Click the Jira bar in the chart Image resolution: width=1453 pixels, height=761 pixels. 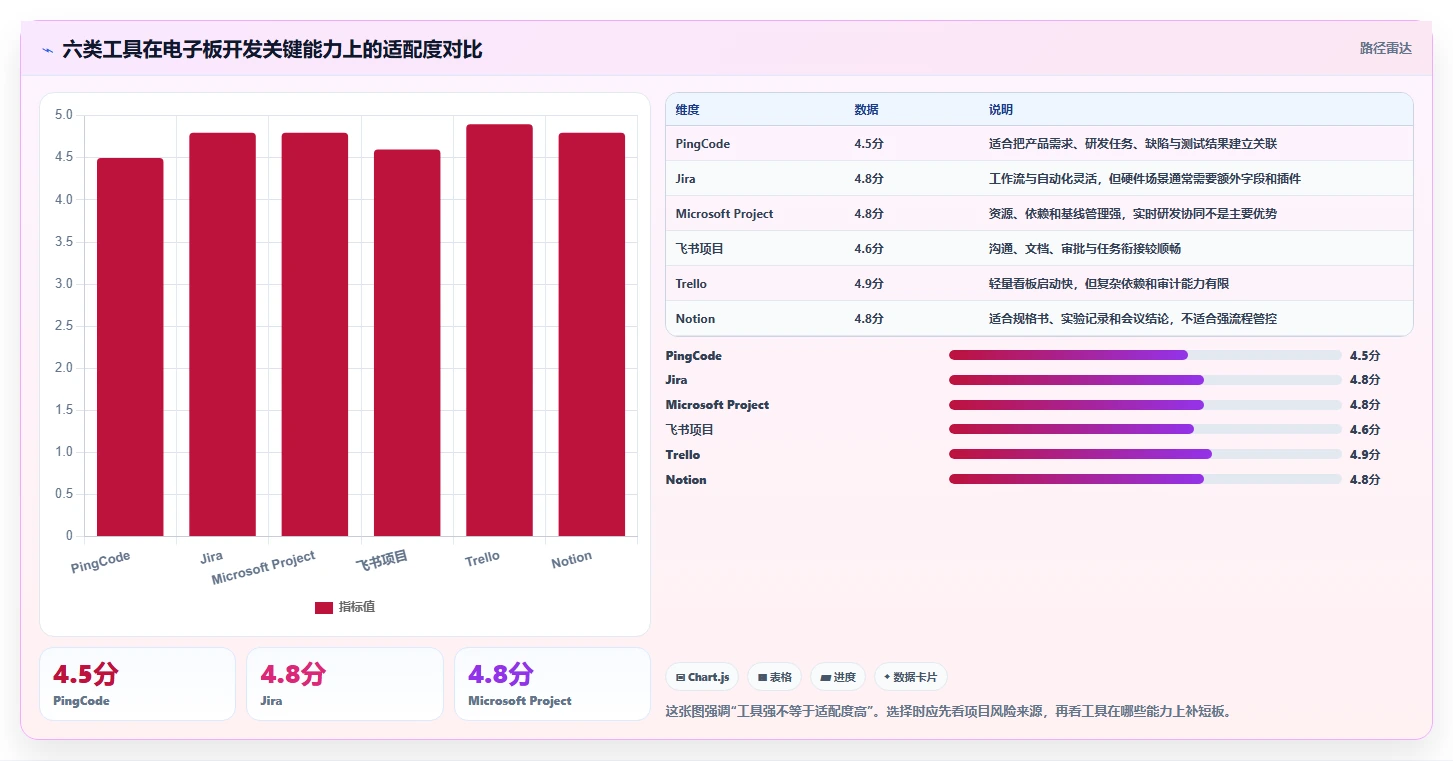pos(222,334)
